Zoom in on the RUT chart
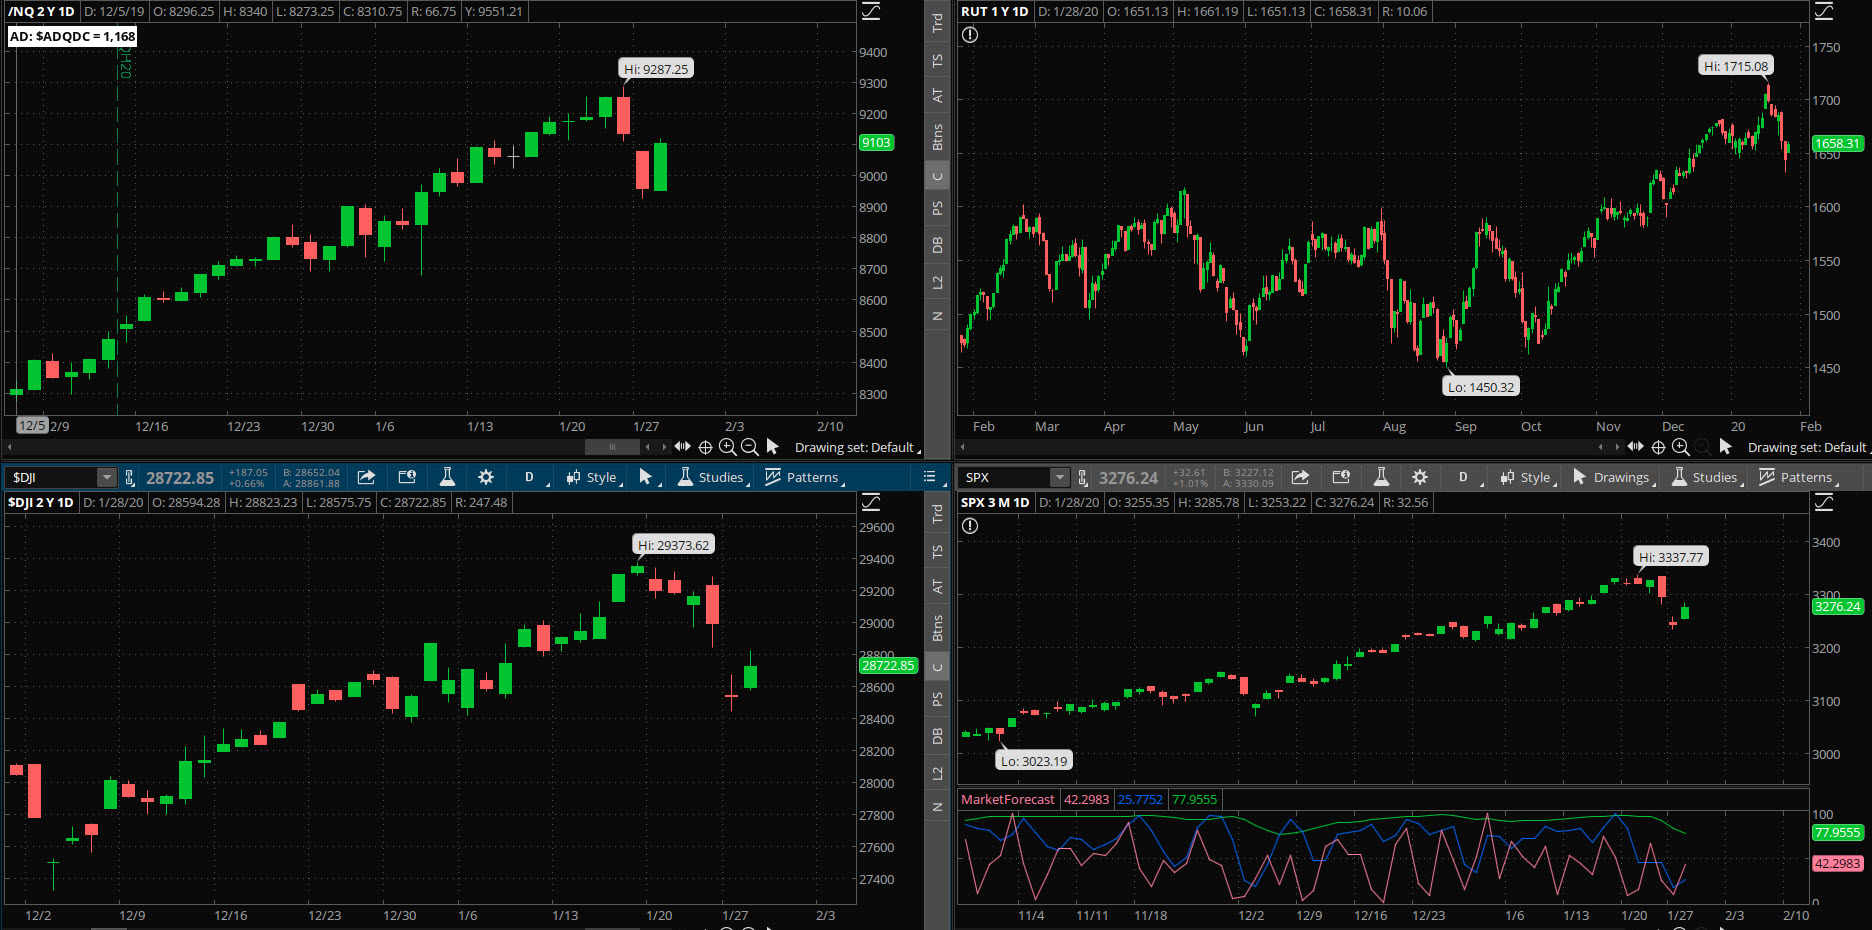This screenshot has height=930, width=1872. [1681, 447]
